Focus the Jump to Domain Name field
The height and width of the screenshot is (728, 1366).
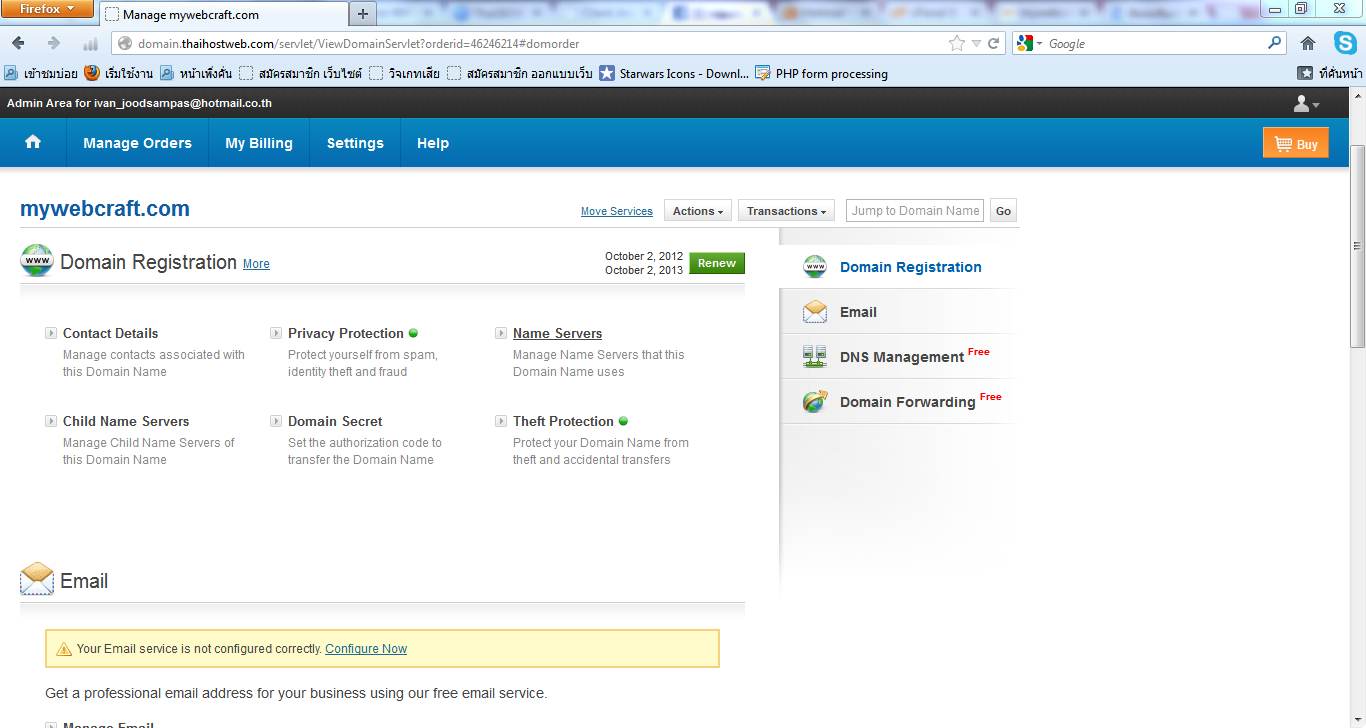coord(915,211)
